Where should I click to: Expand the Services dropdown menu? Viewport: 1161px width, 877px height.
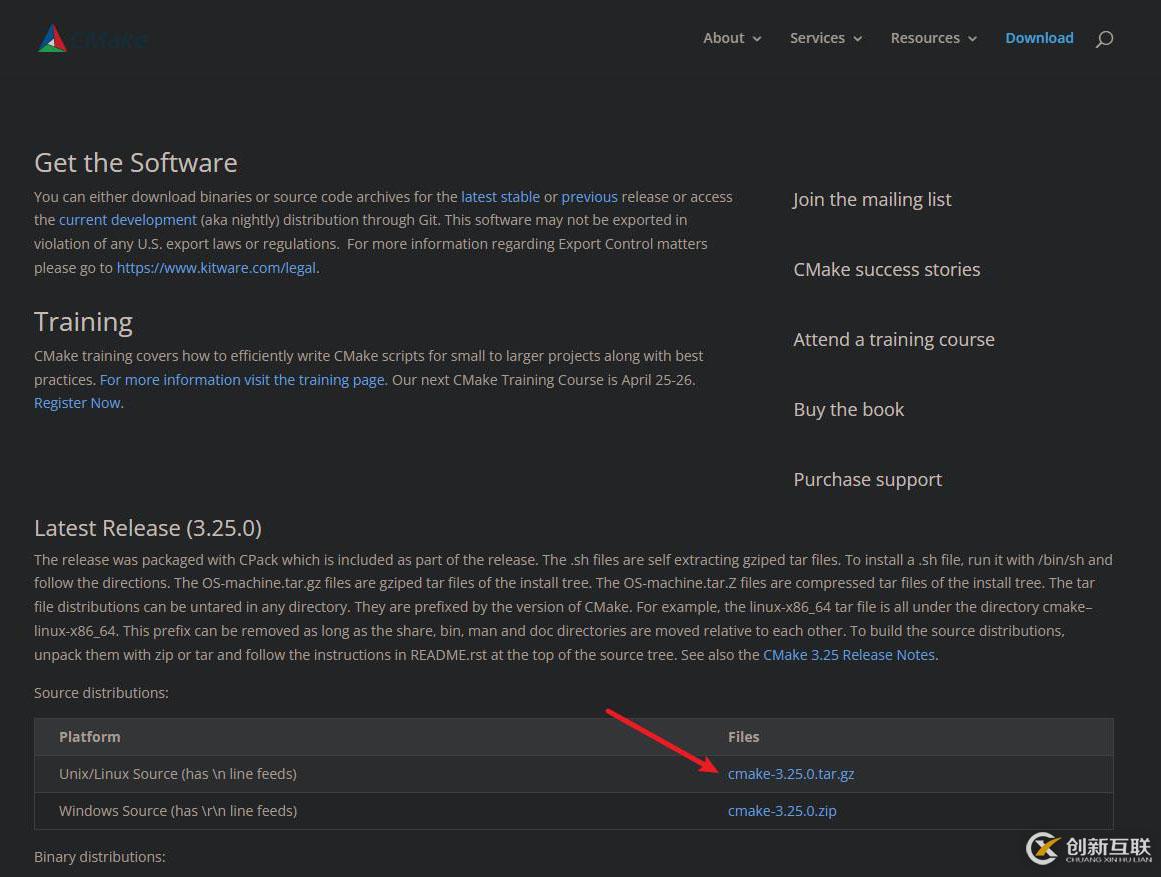coord(825,38)
